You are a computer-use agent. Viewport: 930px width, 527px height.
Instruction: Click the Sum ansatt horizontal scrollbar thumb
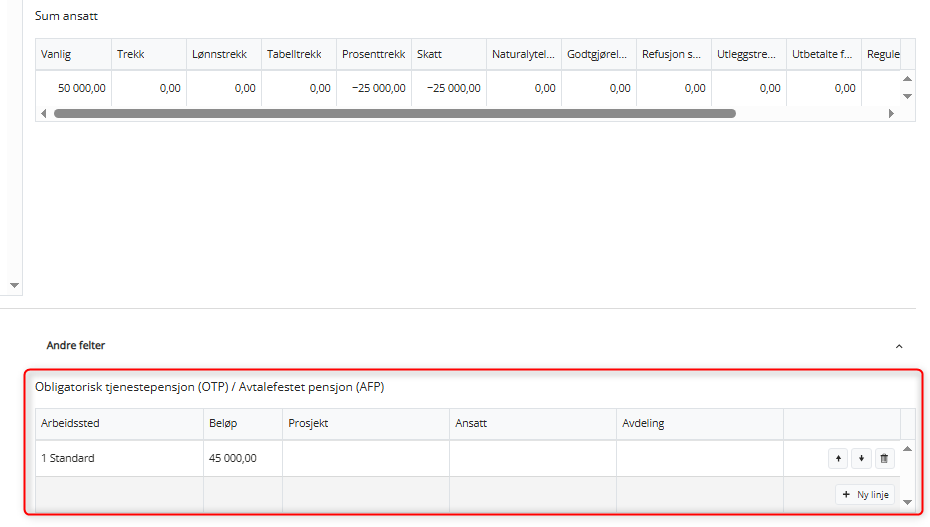(395, 113)
